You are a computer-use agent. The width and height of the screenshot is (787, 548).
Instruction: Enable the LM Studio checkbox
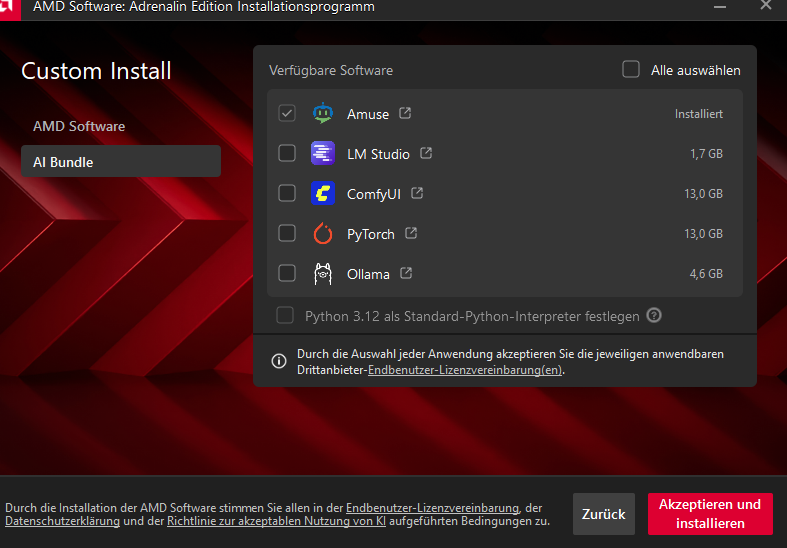click(x=287, y=153)
